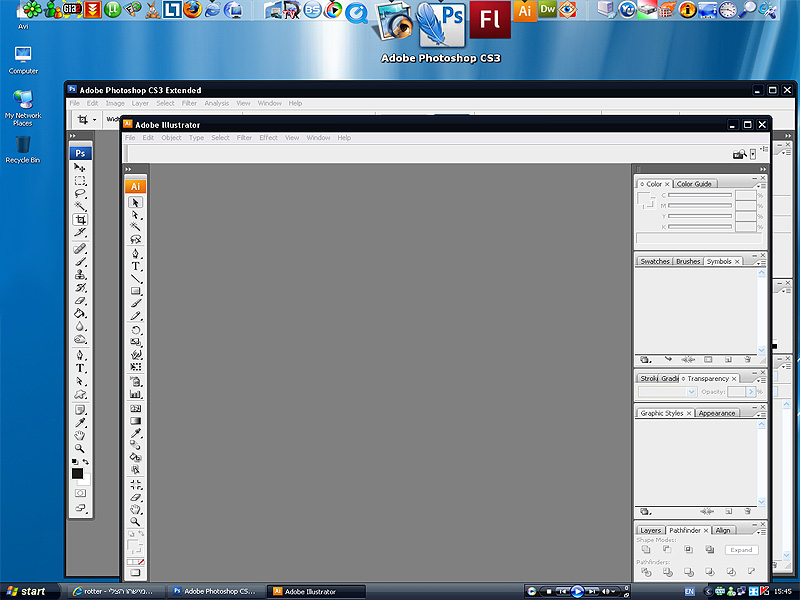This screenshot has width=800, height=600.
Task: Select the Photoshop Crop tool
Action: tap(80, 219)
